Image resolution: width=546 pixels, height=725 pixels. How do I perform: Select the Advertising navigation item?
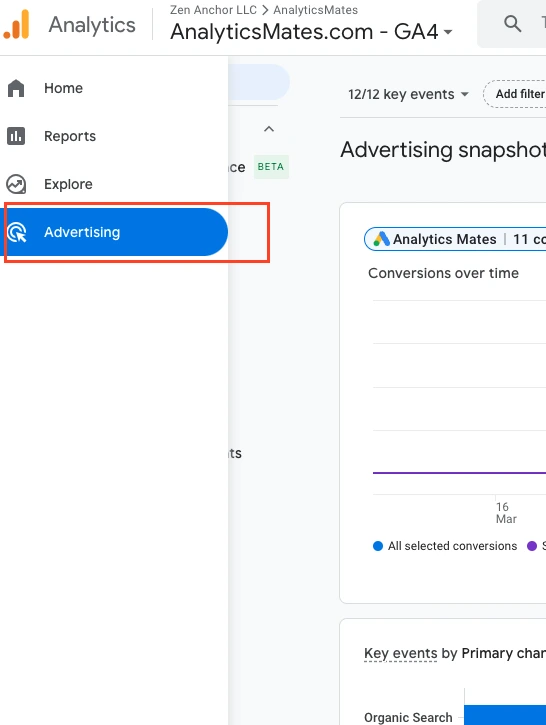click(x=114, y=232)
